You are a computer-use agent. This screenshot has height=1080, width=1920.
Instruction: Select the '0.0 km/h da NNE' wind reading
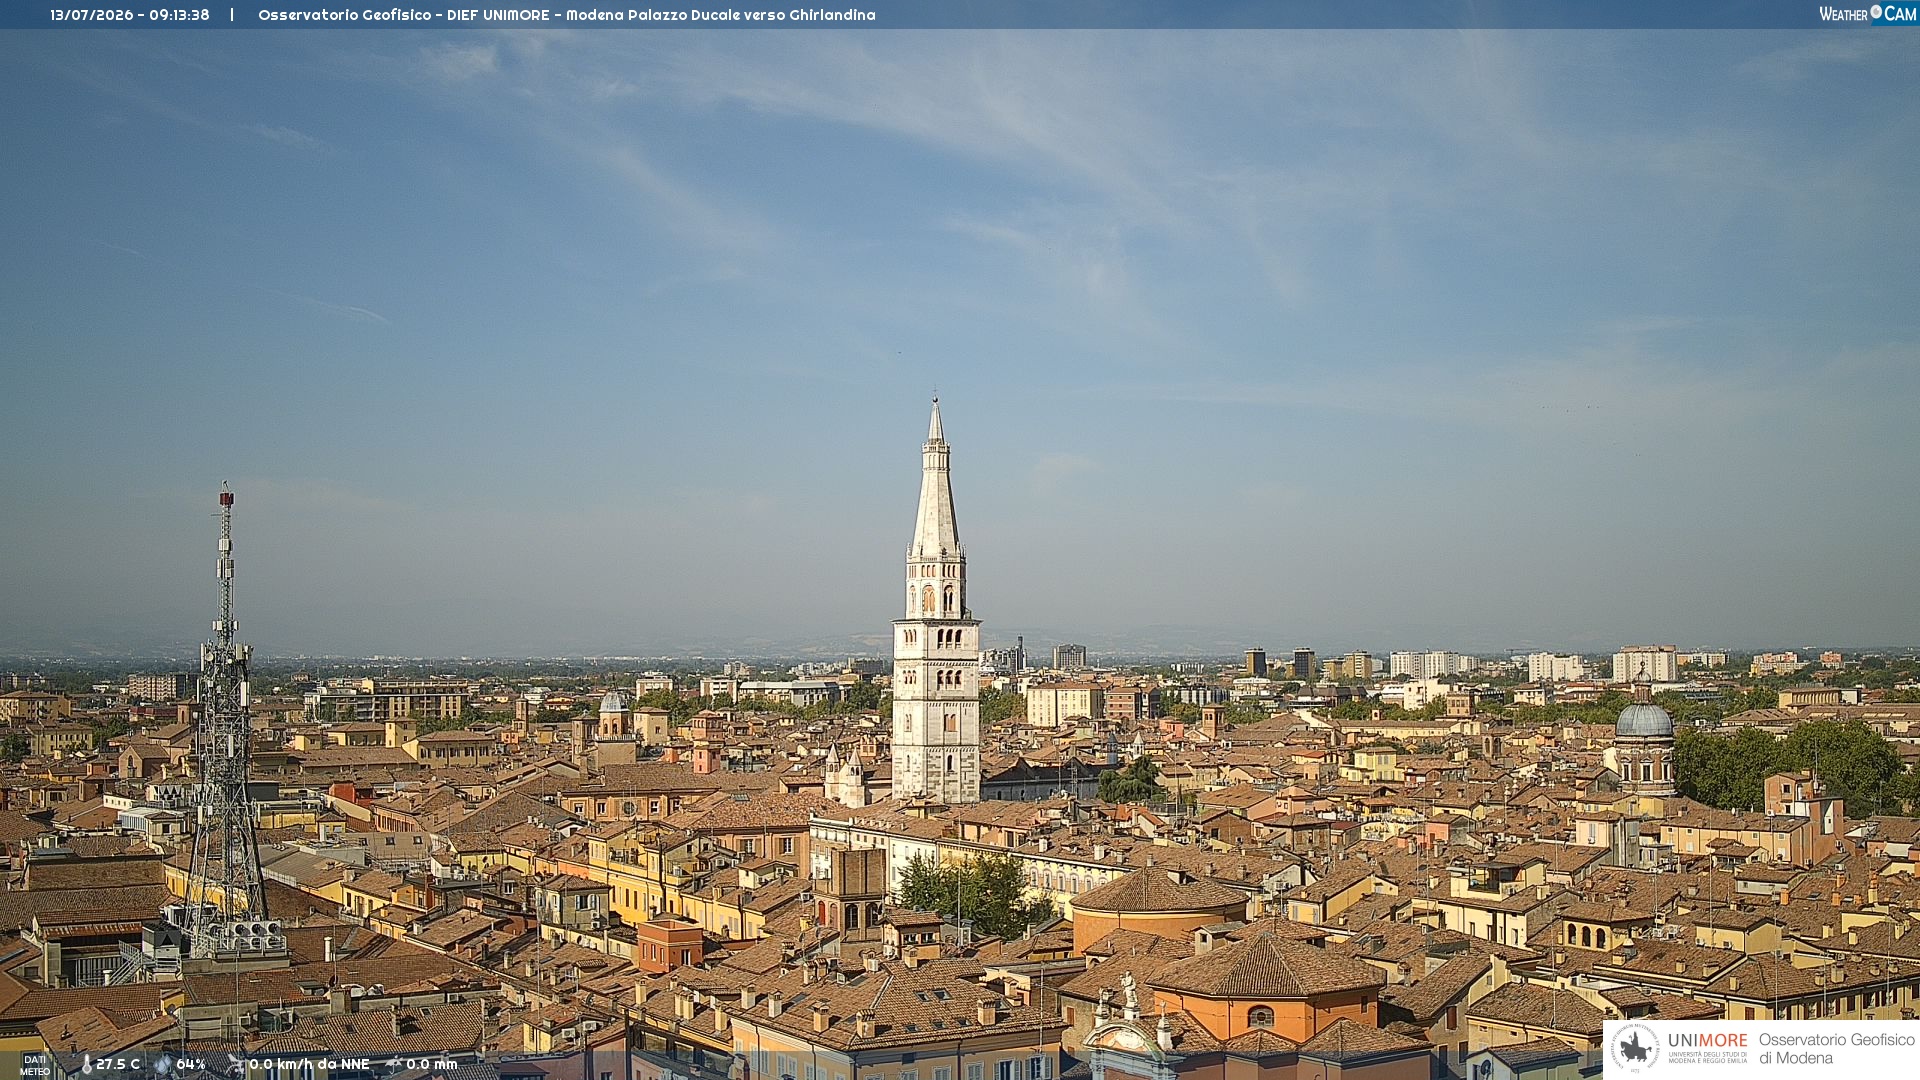[309, 1065]
